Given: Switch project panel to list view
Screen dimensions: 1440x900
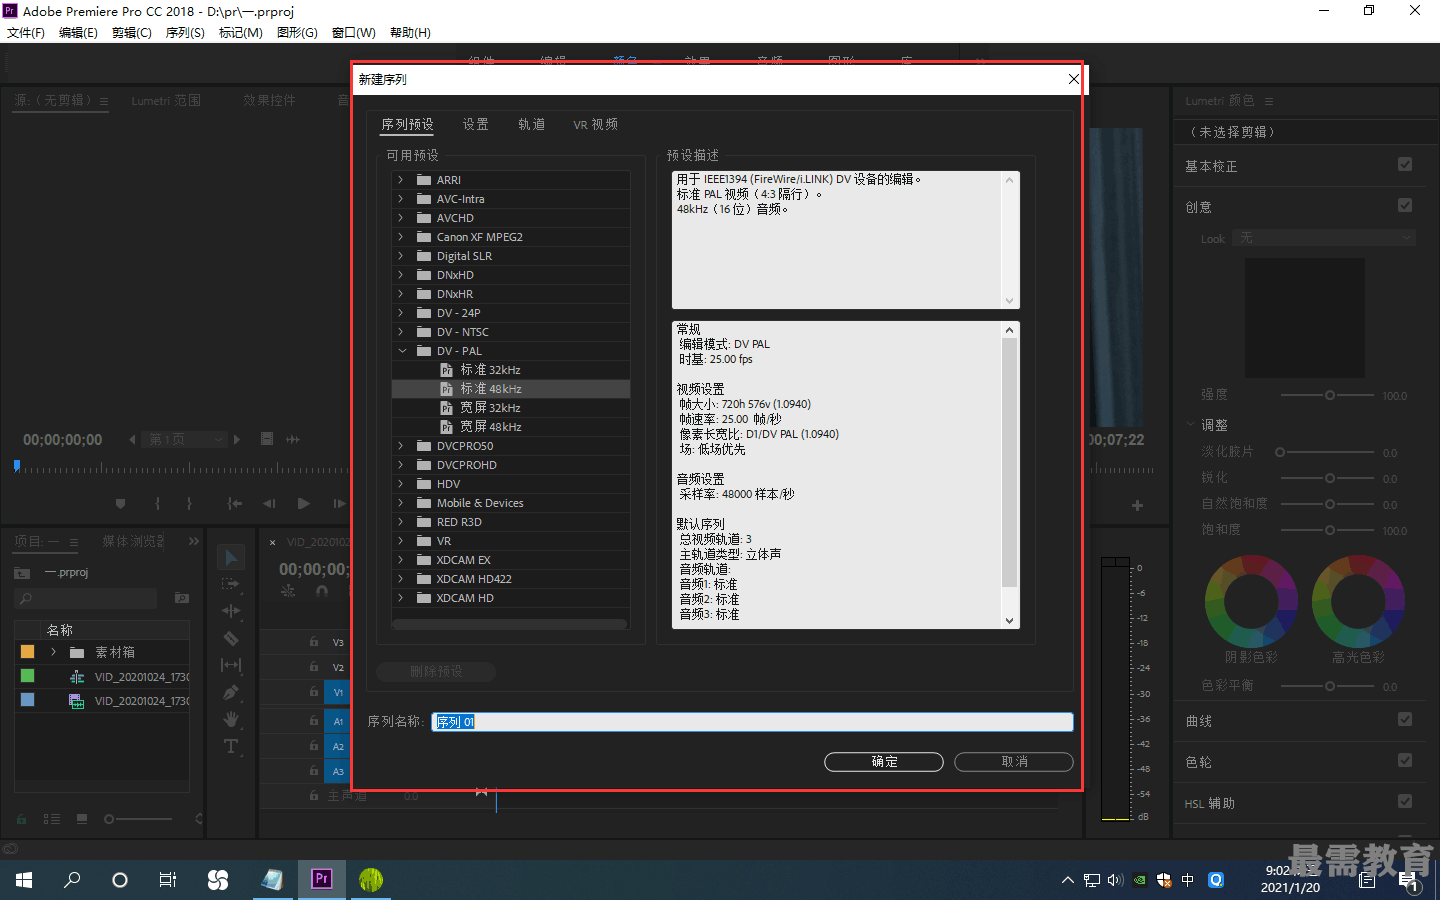Looking at the screenshot, I should tap(52, 819).
